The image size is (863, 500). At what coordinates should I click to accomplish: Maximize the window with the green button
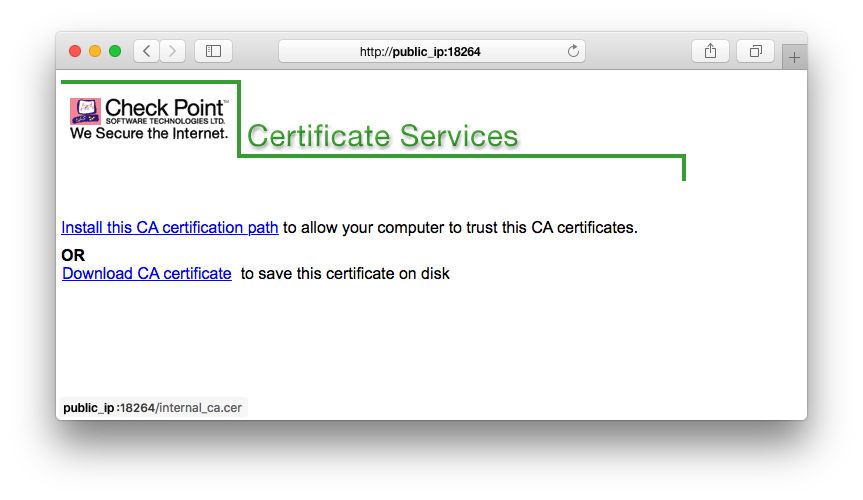pyautogui.click(x=115, y=51)
